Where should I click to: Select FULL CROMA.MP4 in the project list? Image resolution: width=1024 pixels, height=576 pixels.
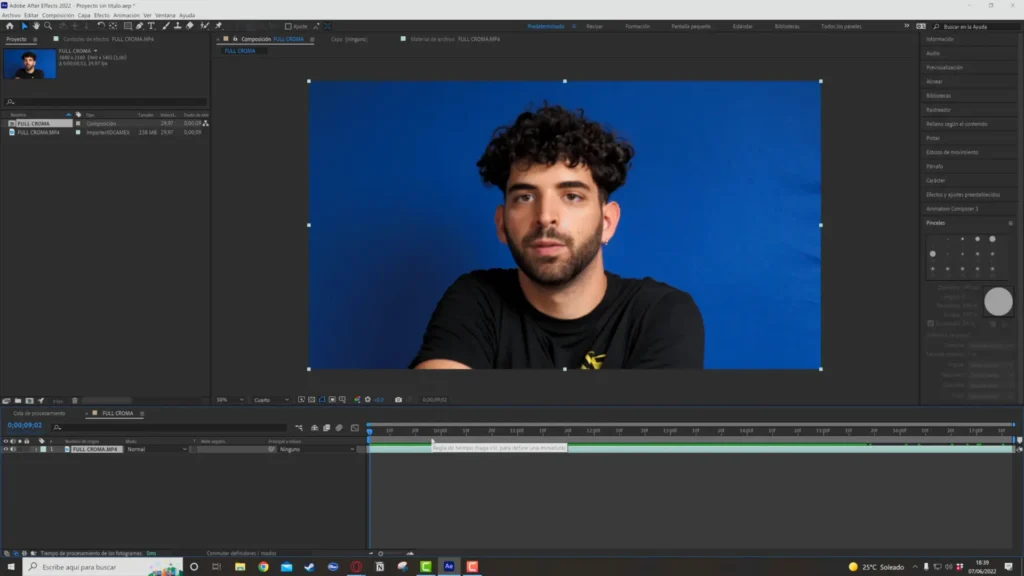point(38,132)
